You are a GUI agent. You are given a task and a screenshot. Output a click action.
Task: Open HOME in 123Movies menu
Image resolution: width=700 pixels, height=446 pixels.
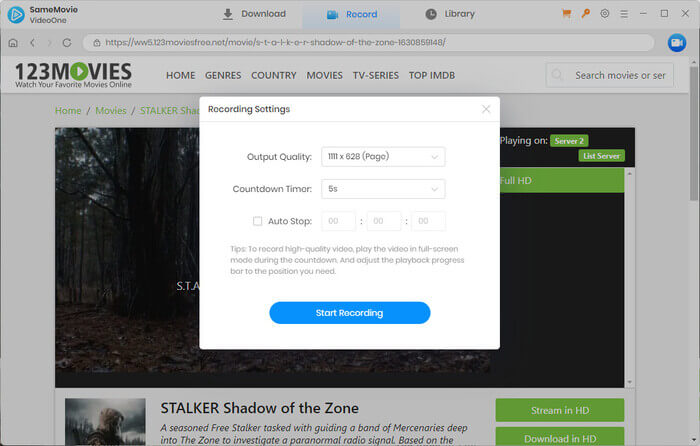tap(180, 75)
